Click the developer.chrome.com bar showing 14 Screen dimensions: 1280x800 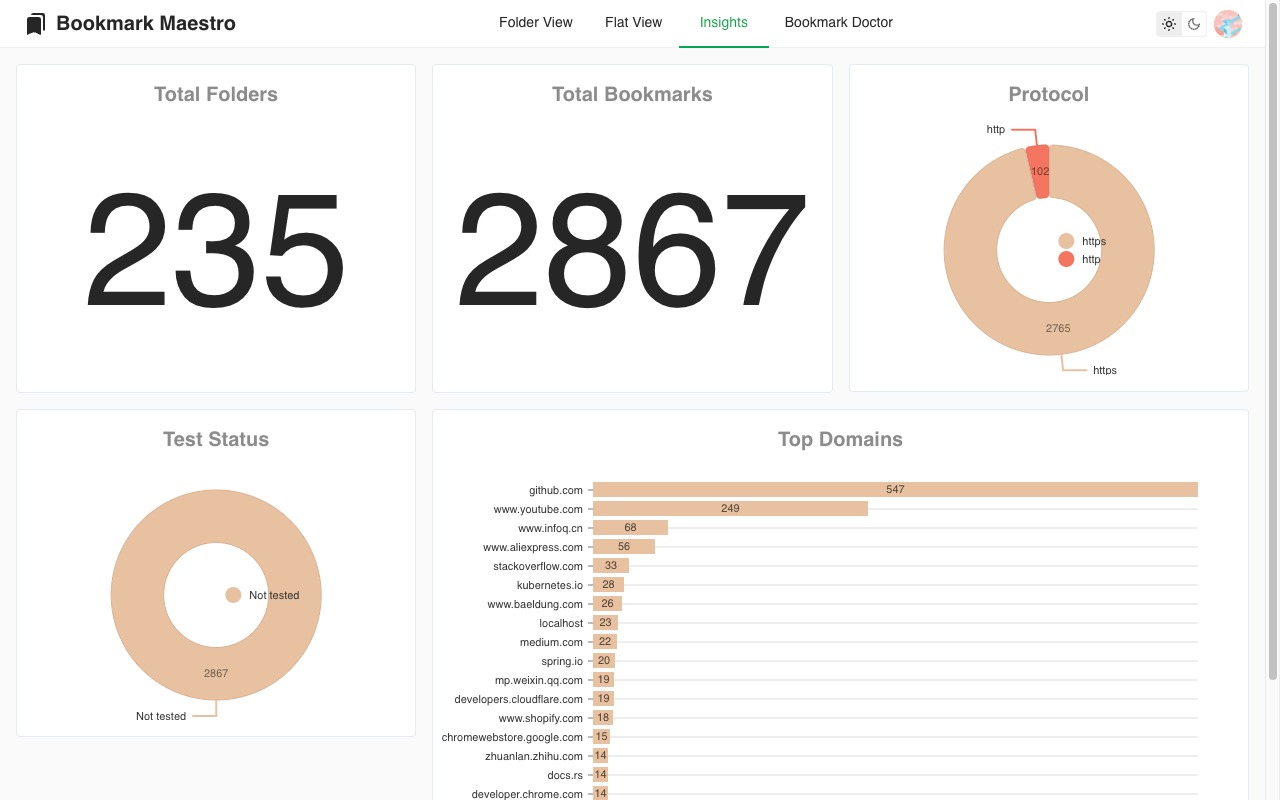601,794
